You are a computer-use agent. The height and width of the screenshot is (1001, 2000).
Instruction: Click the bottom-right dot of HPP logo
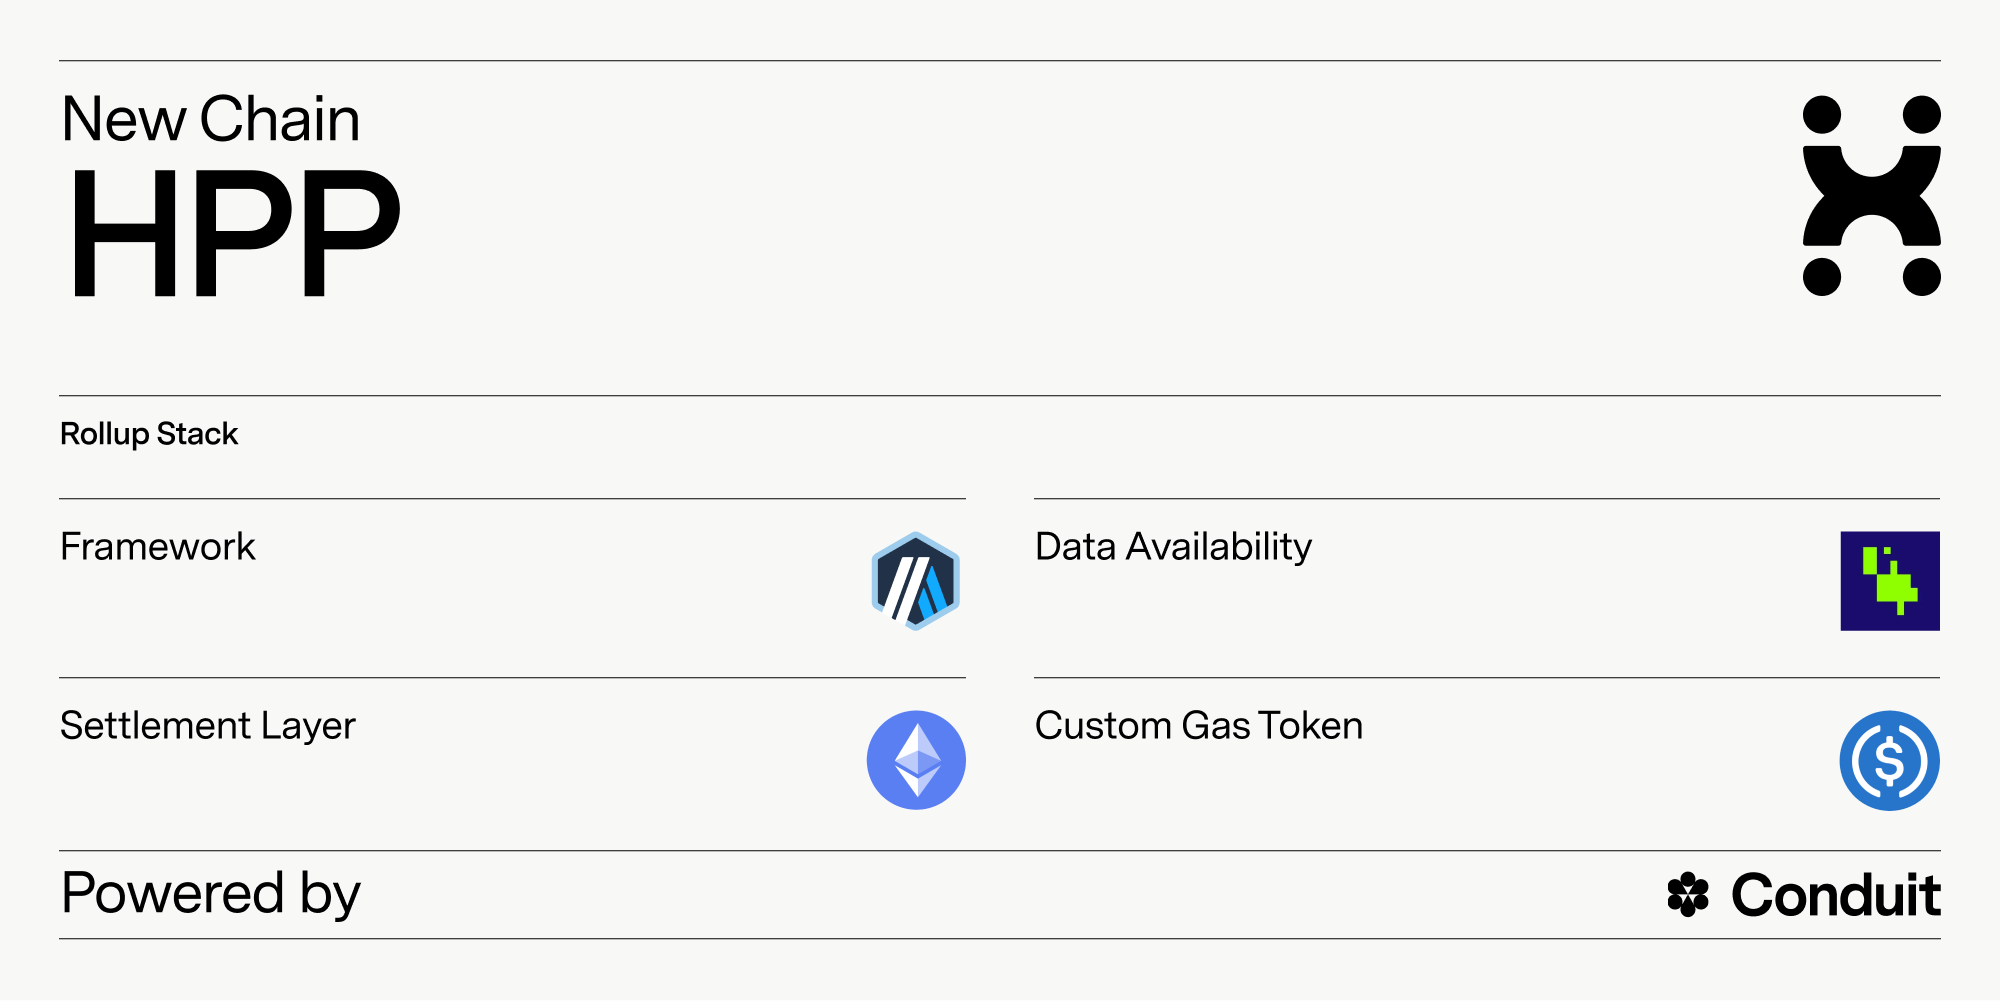tap(1922, 277)
